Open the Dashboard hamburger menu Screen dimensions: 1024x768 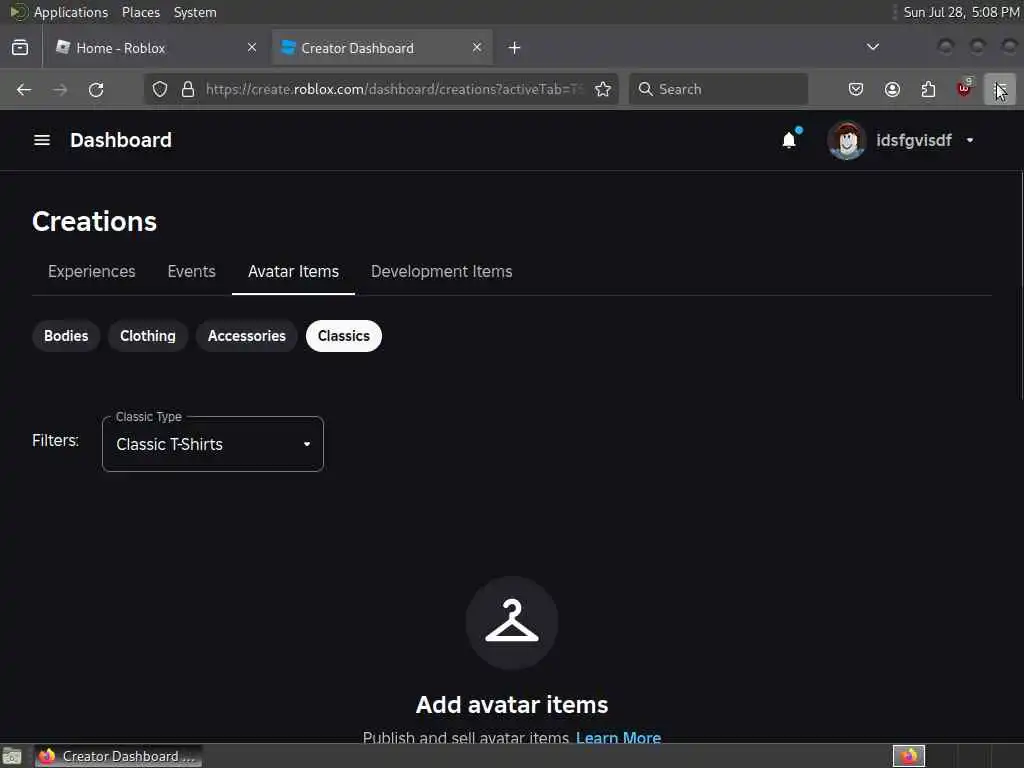pyautogui.click(x=42, y=140)
